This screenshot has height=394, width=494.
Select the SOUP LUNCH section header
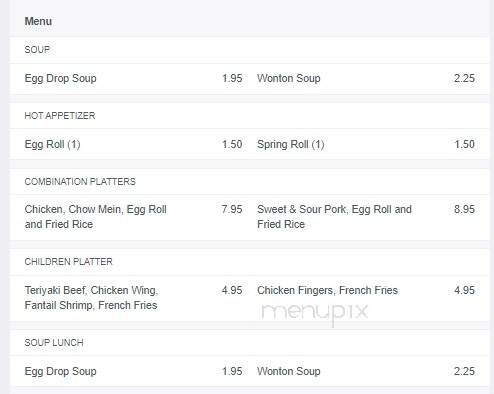[x=54, y=343]
